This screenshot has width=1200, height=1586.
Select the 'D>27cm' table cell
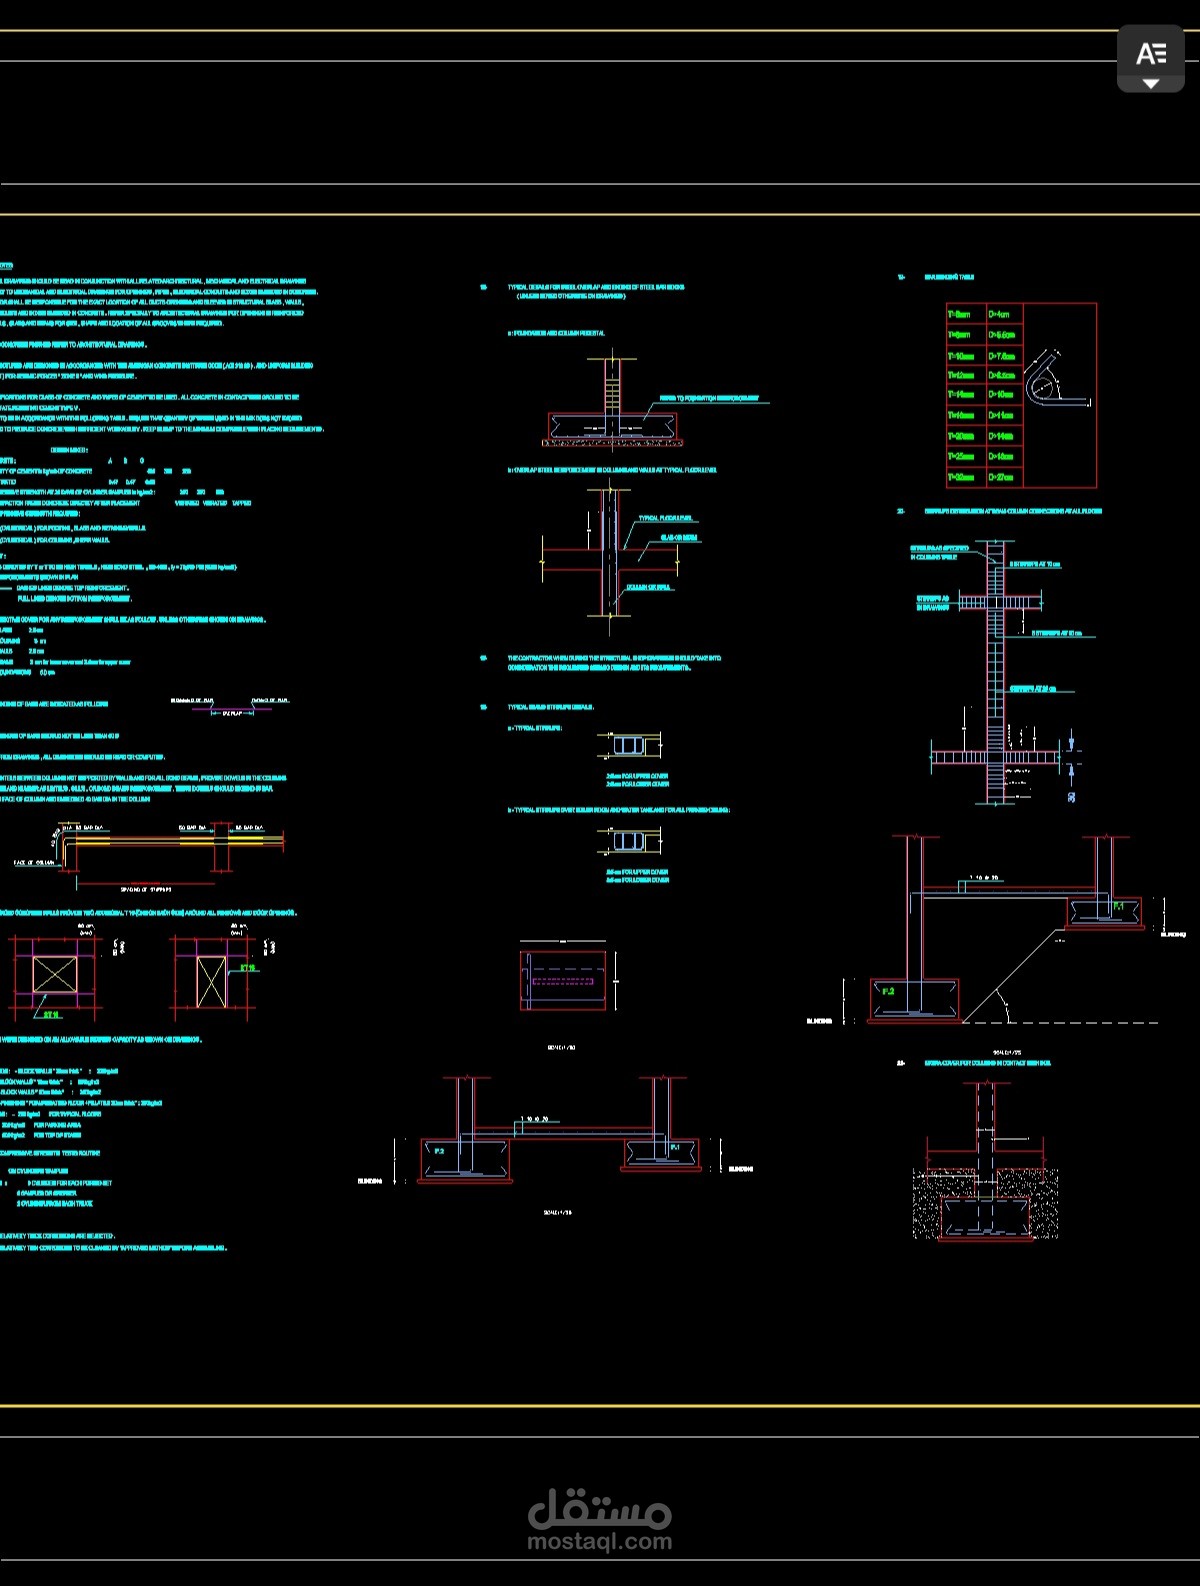(x=1004, y=477)
